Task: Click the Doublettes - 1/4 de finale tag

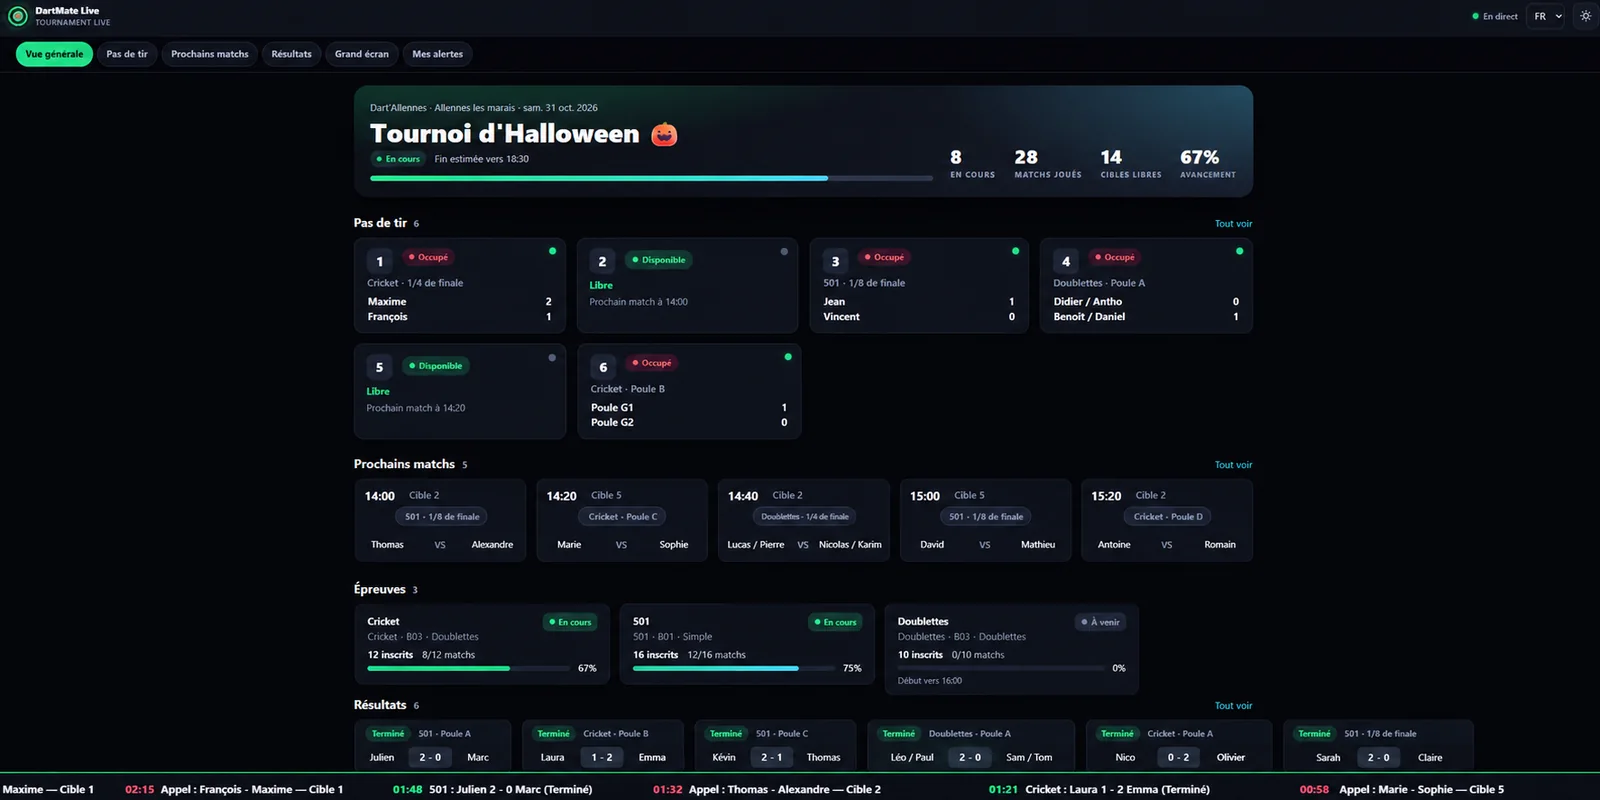Action: point(804,517)
